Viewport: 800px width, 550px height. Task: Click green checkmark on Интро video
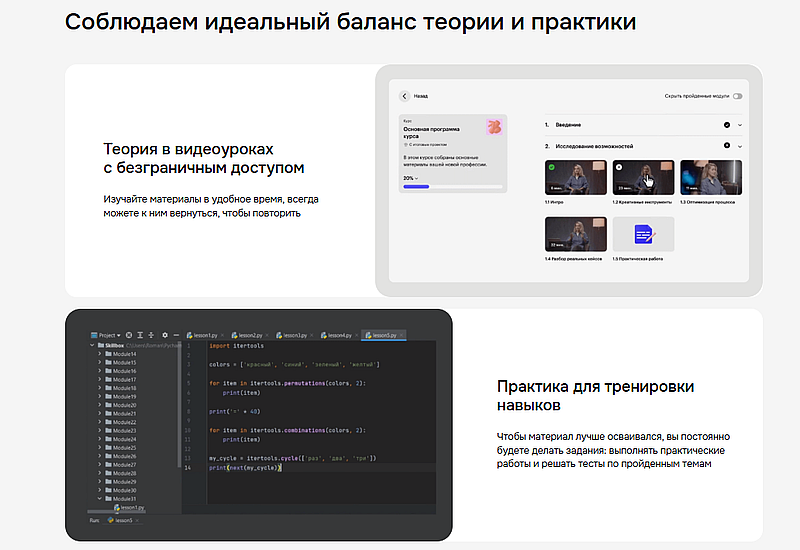[551, 167]
